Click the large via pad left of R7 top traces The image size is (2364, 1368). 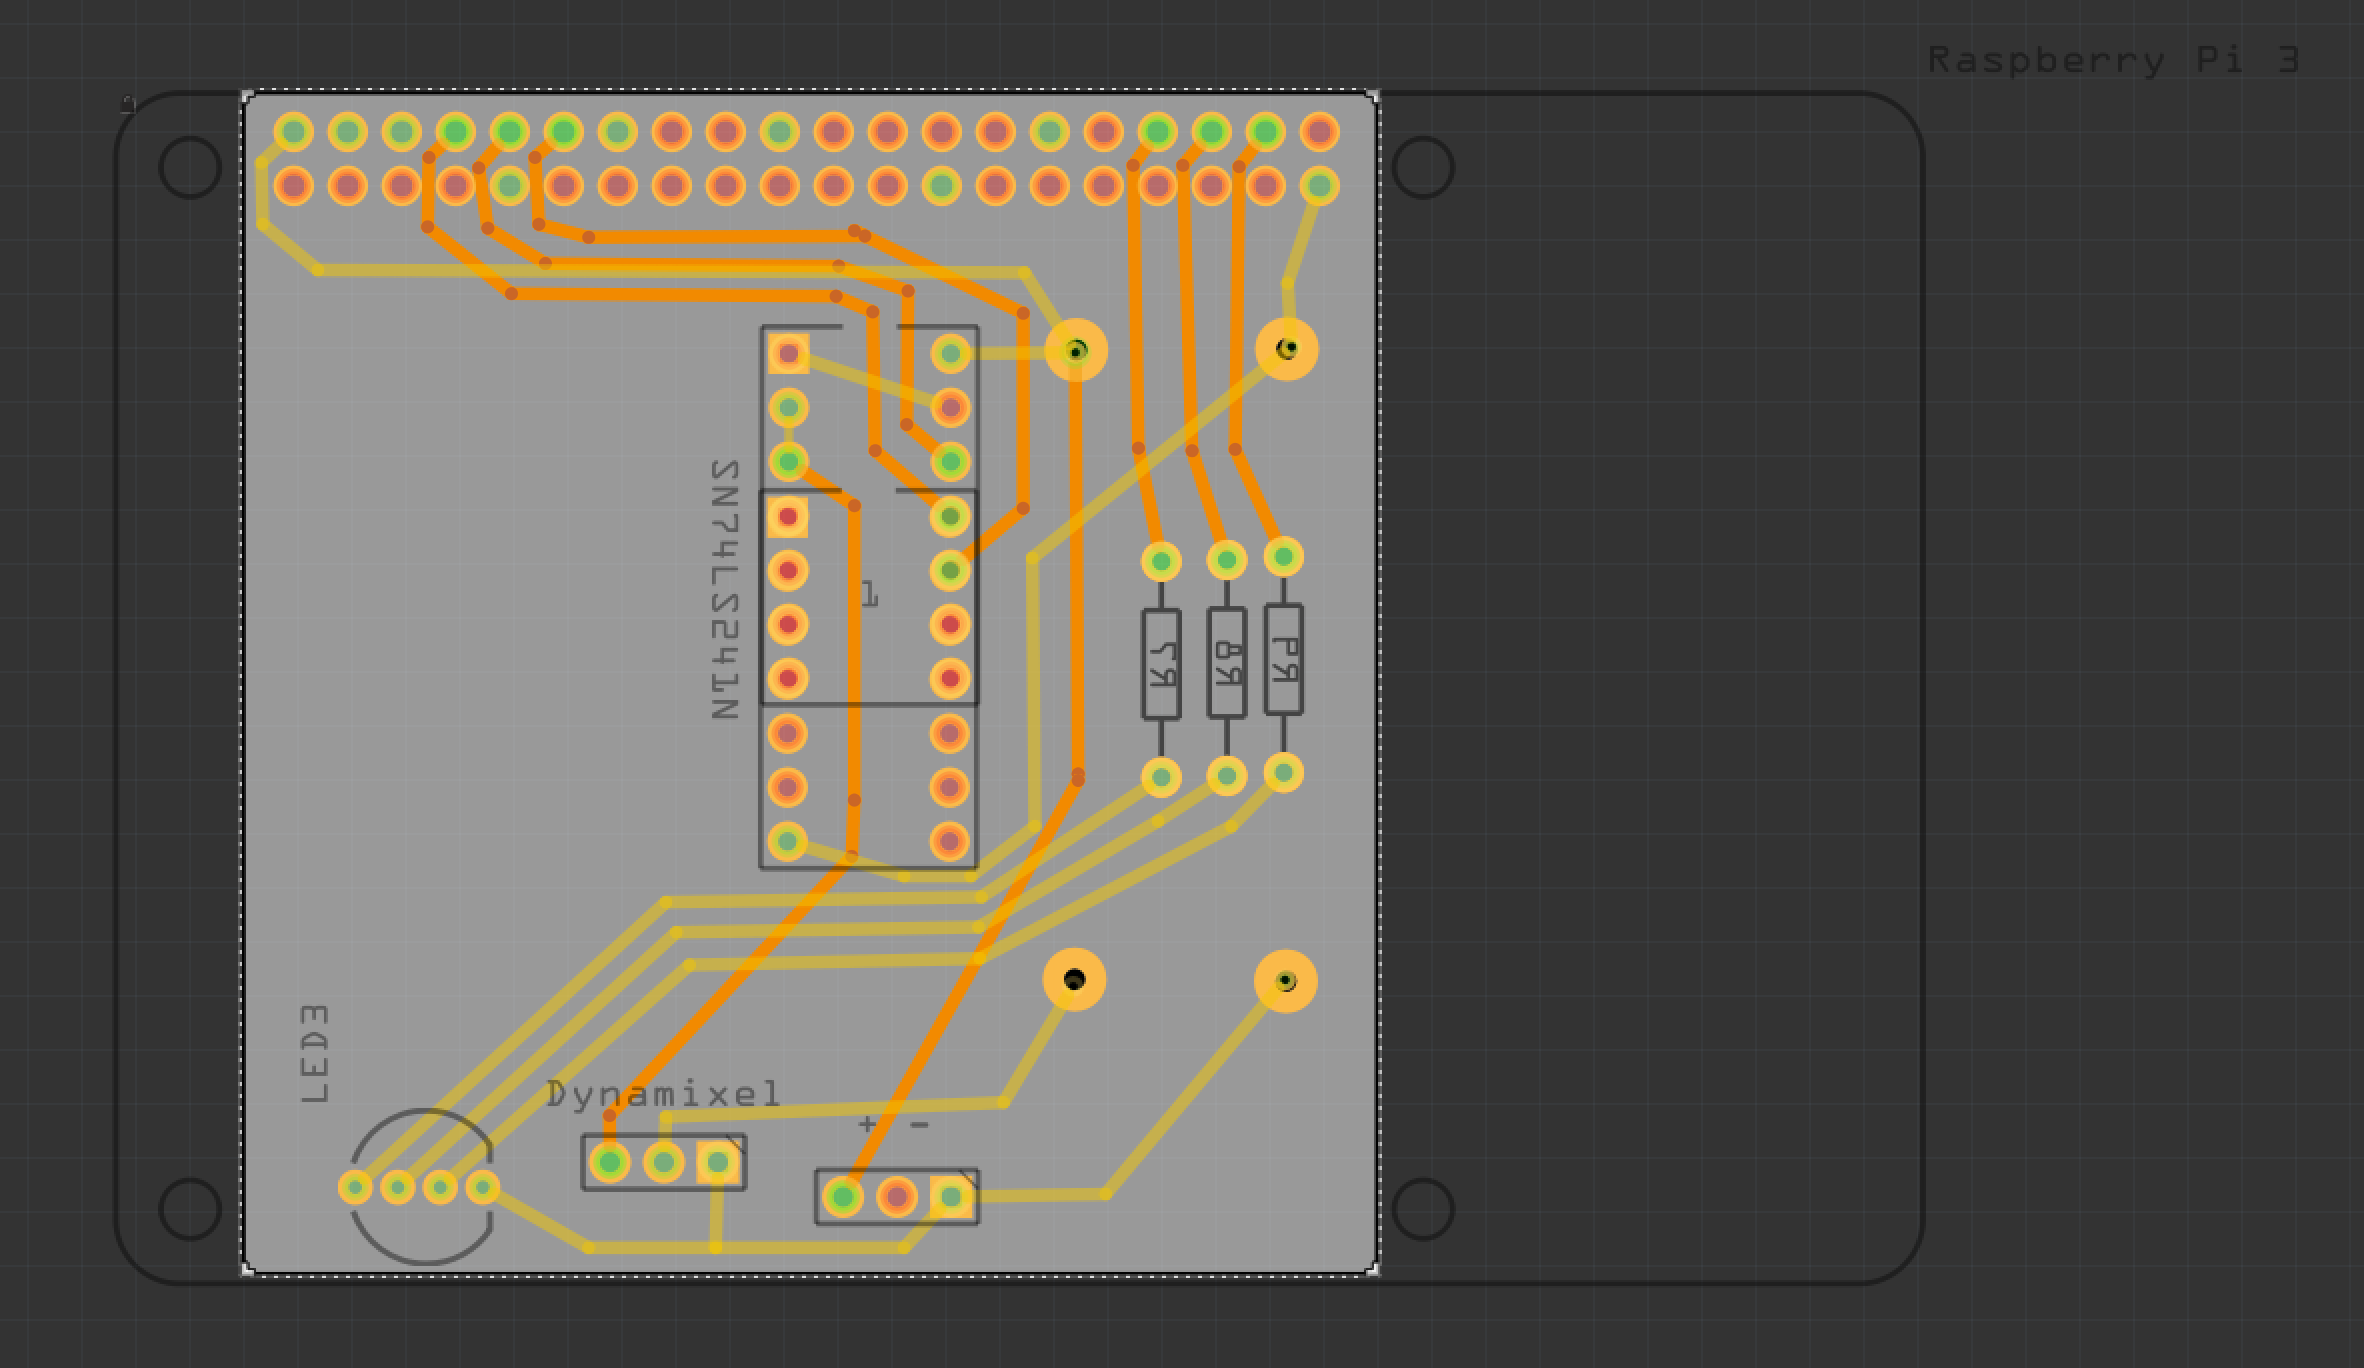click(1076, 350)
